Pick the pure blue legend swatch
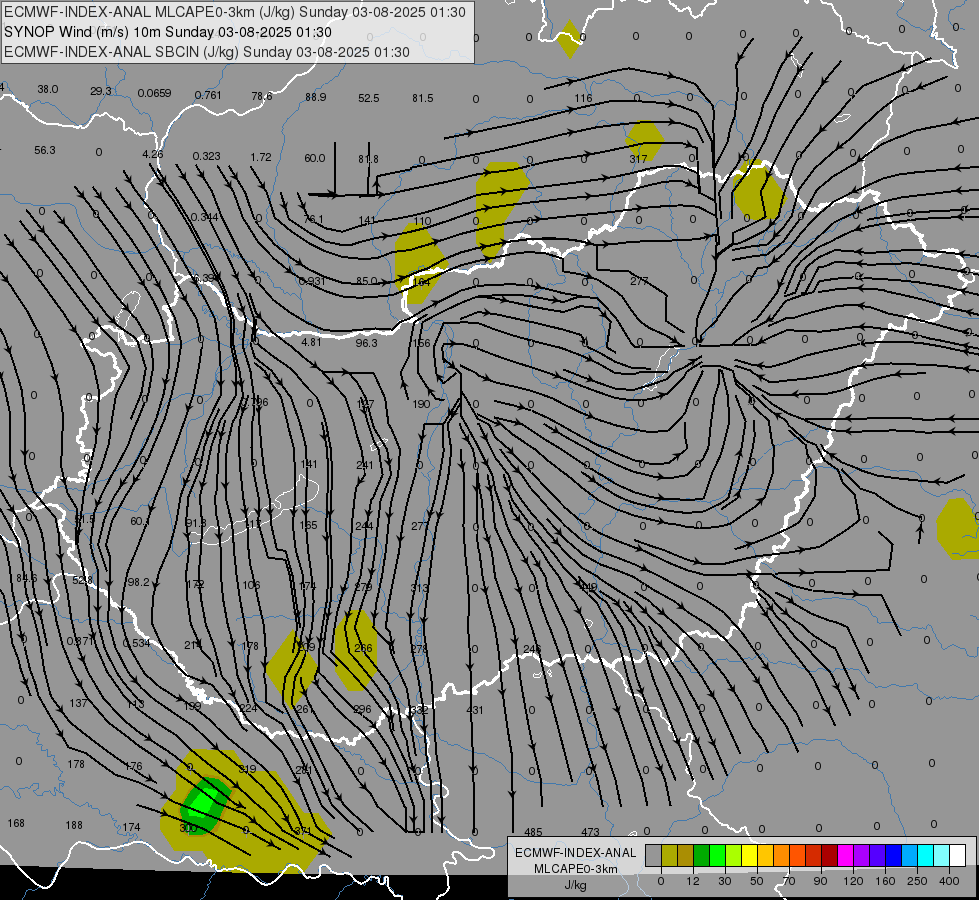The width and height of the screenshot is (979, 900). [x=893, y=855]
